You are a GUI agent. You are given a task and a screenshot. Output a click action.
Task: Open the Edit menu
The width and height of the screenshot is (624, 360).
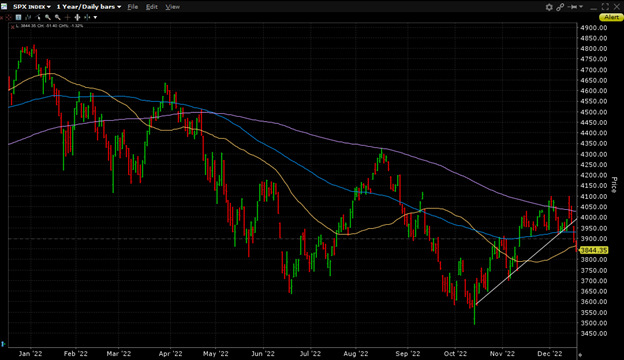tap(152, 7)
